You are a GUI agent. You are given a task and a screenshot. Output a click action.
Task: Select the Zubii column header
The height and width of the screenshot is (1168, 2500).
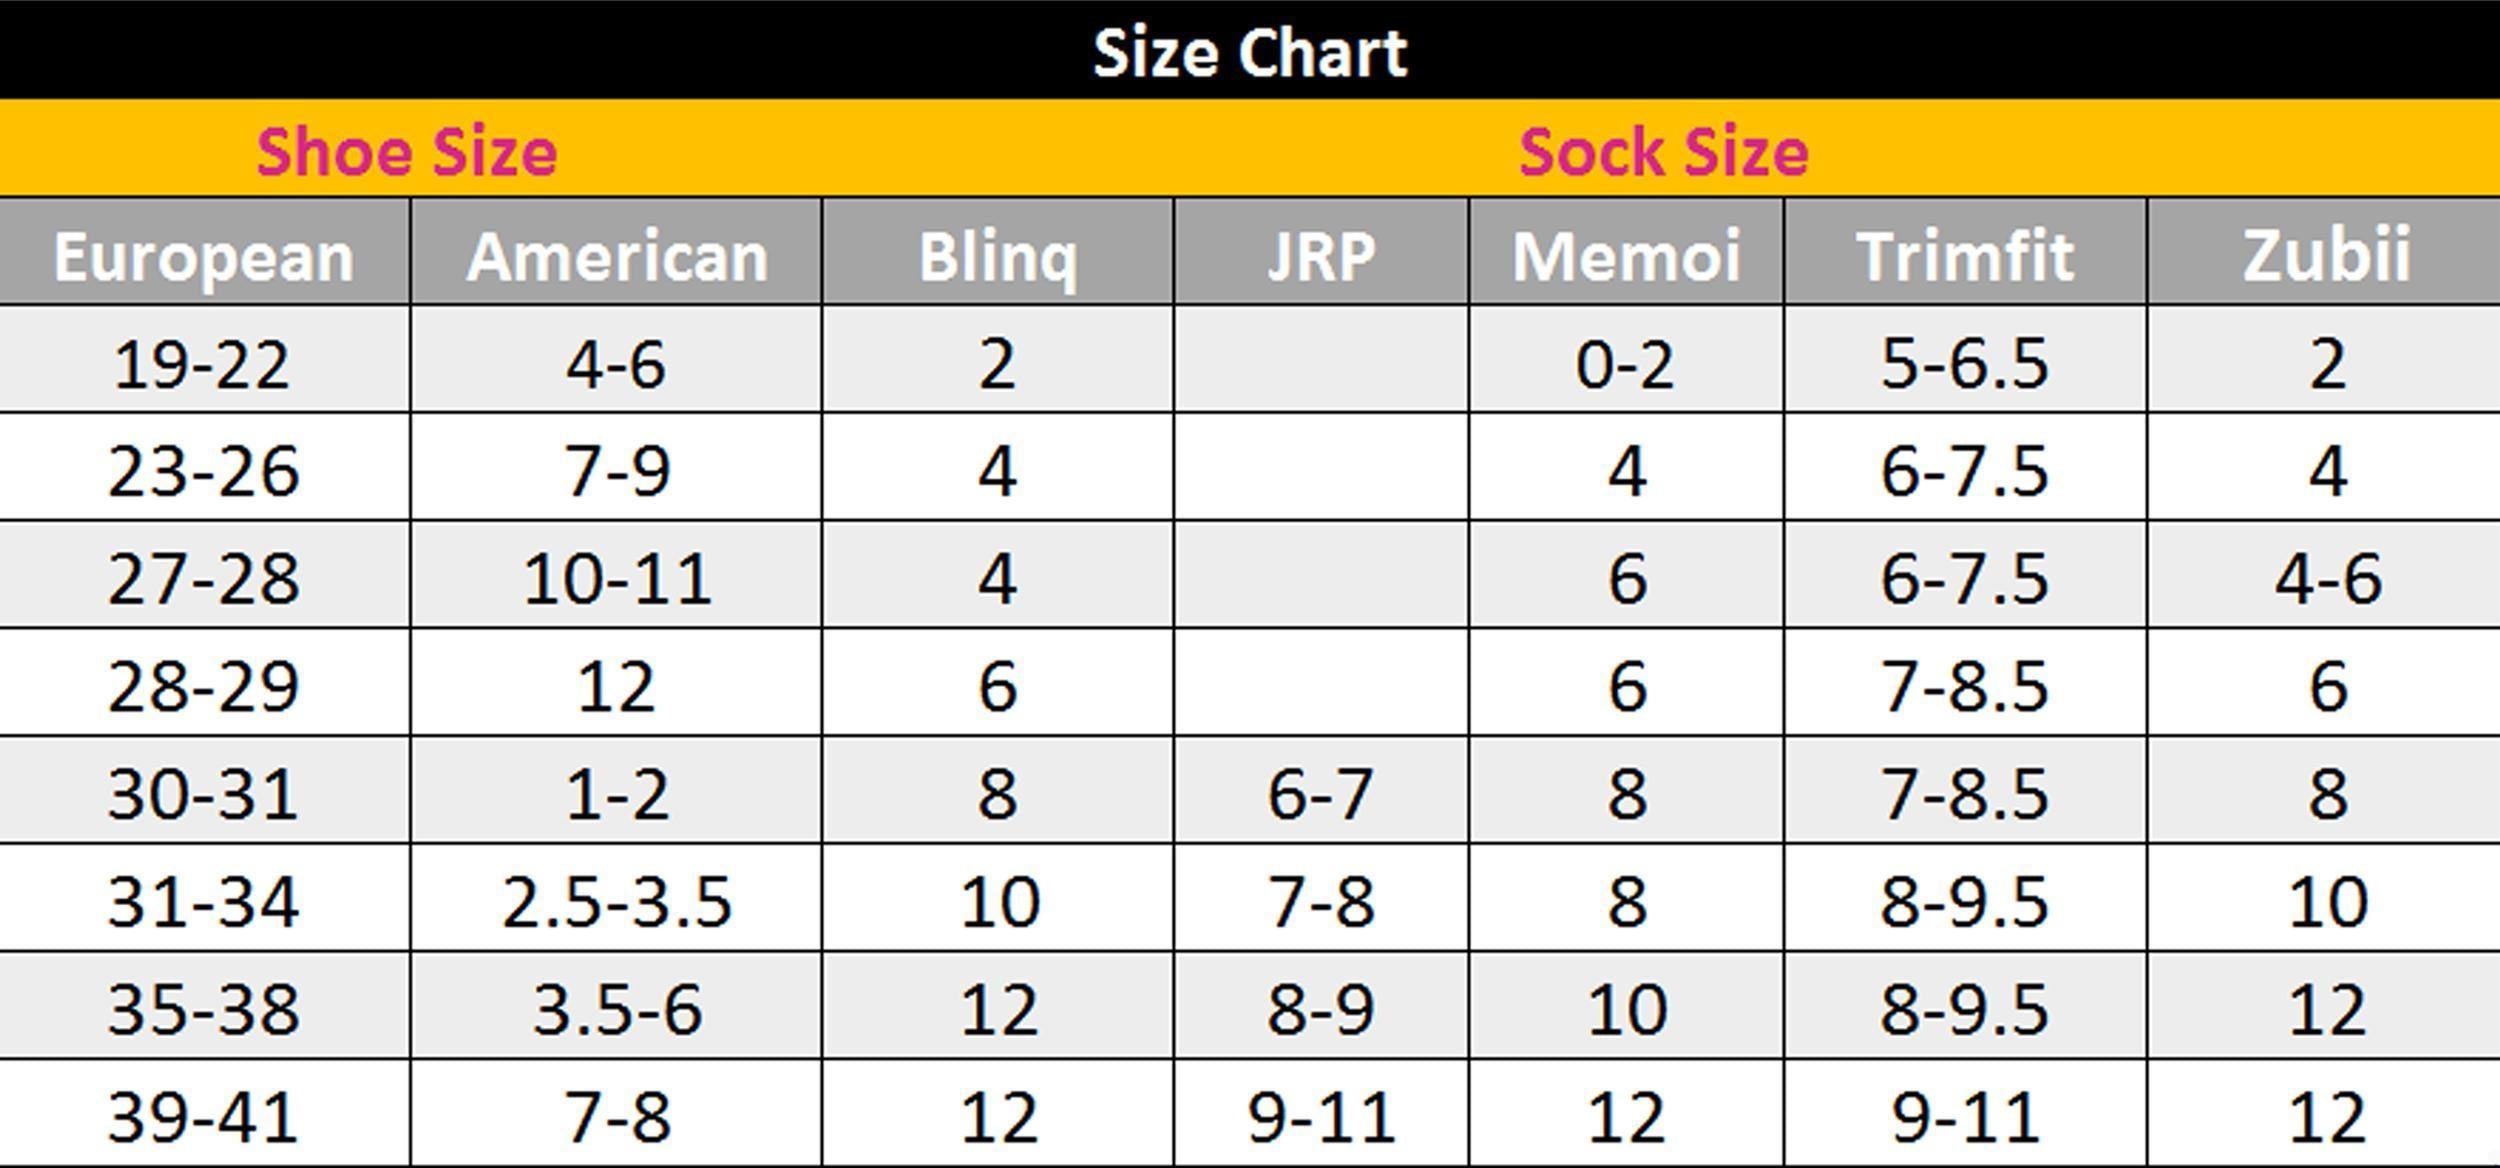[2327, 256]
